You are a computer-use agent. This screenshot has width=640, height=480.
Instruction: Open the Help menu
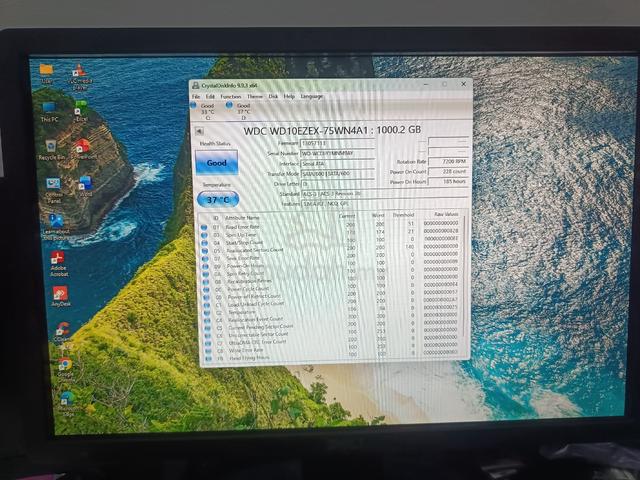point(289,96)
